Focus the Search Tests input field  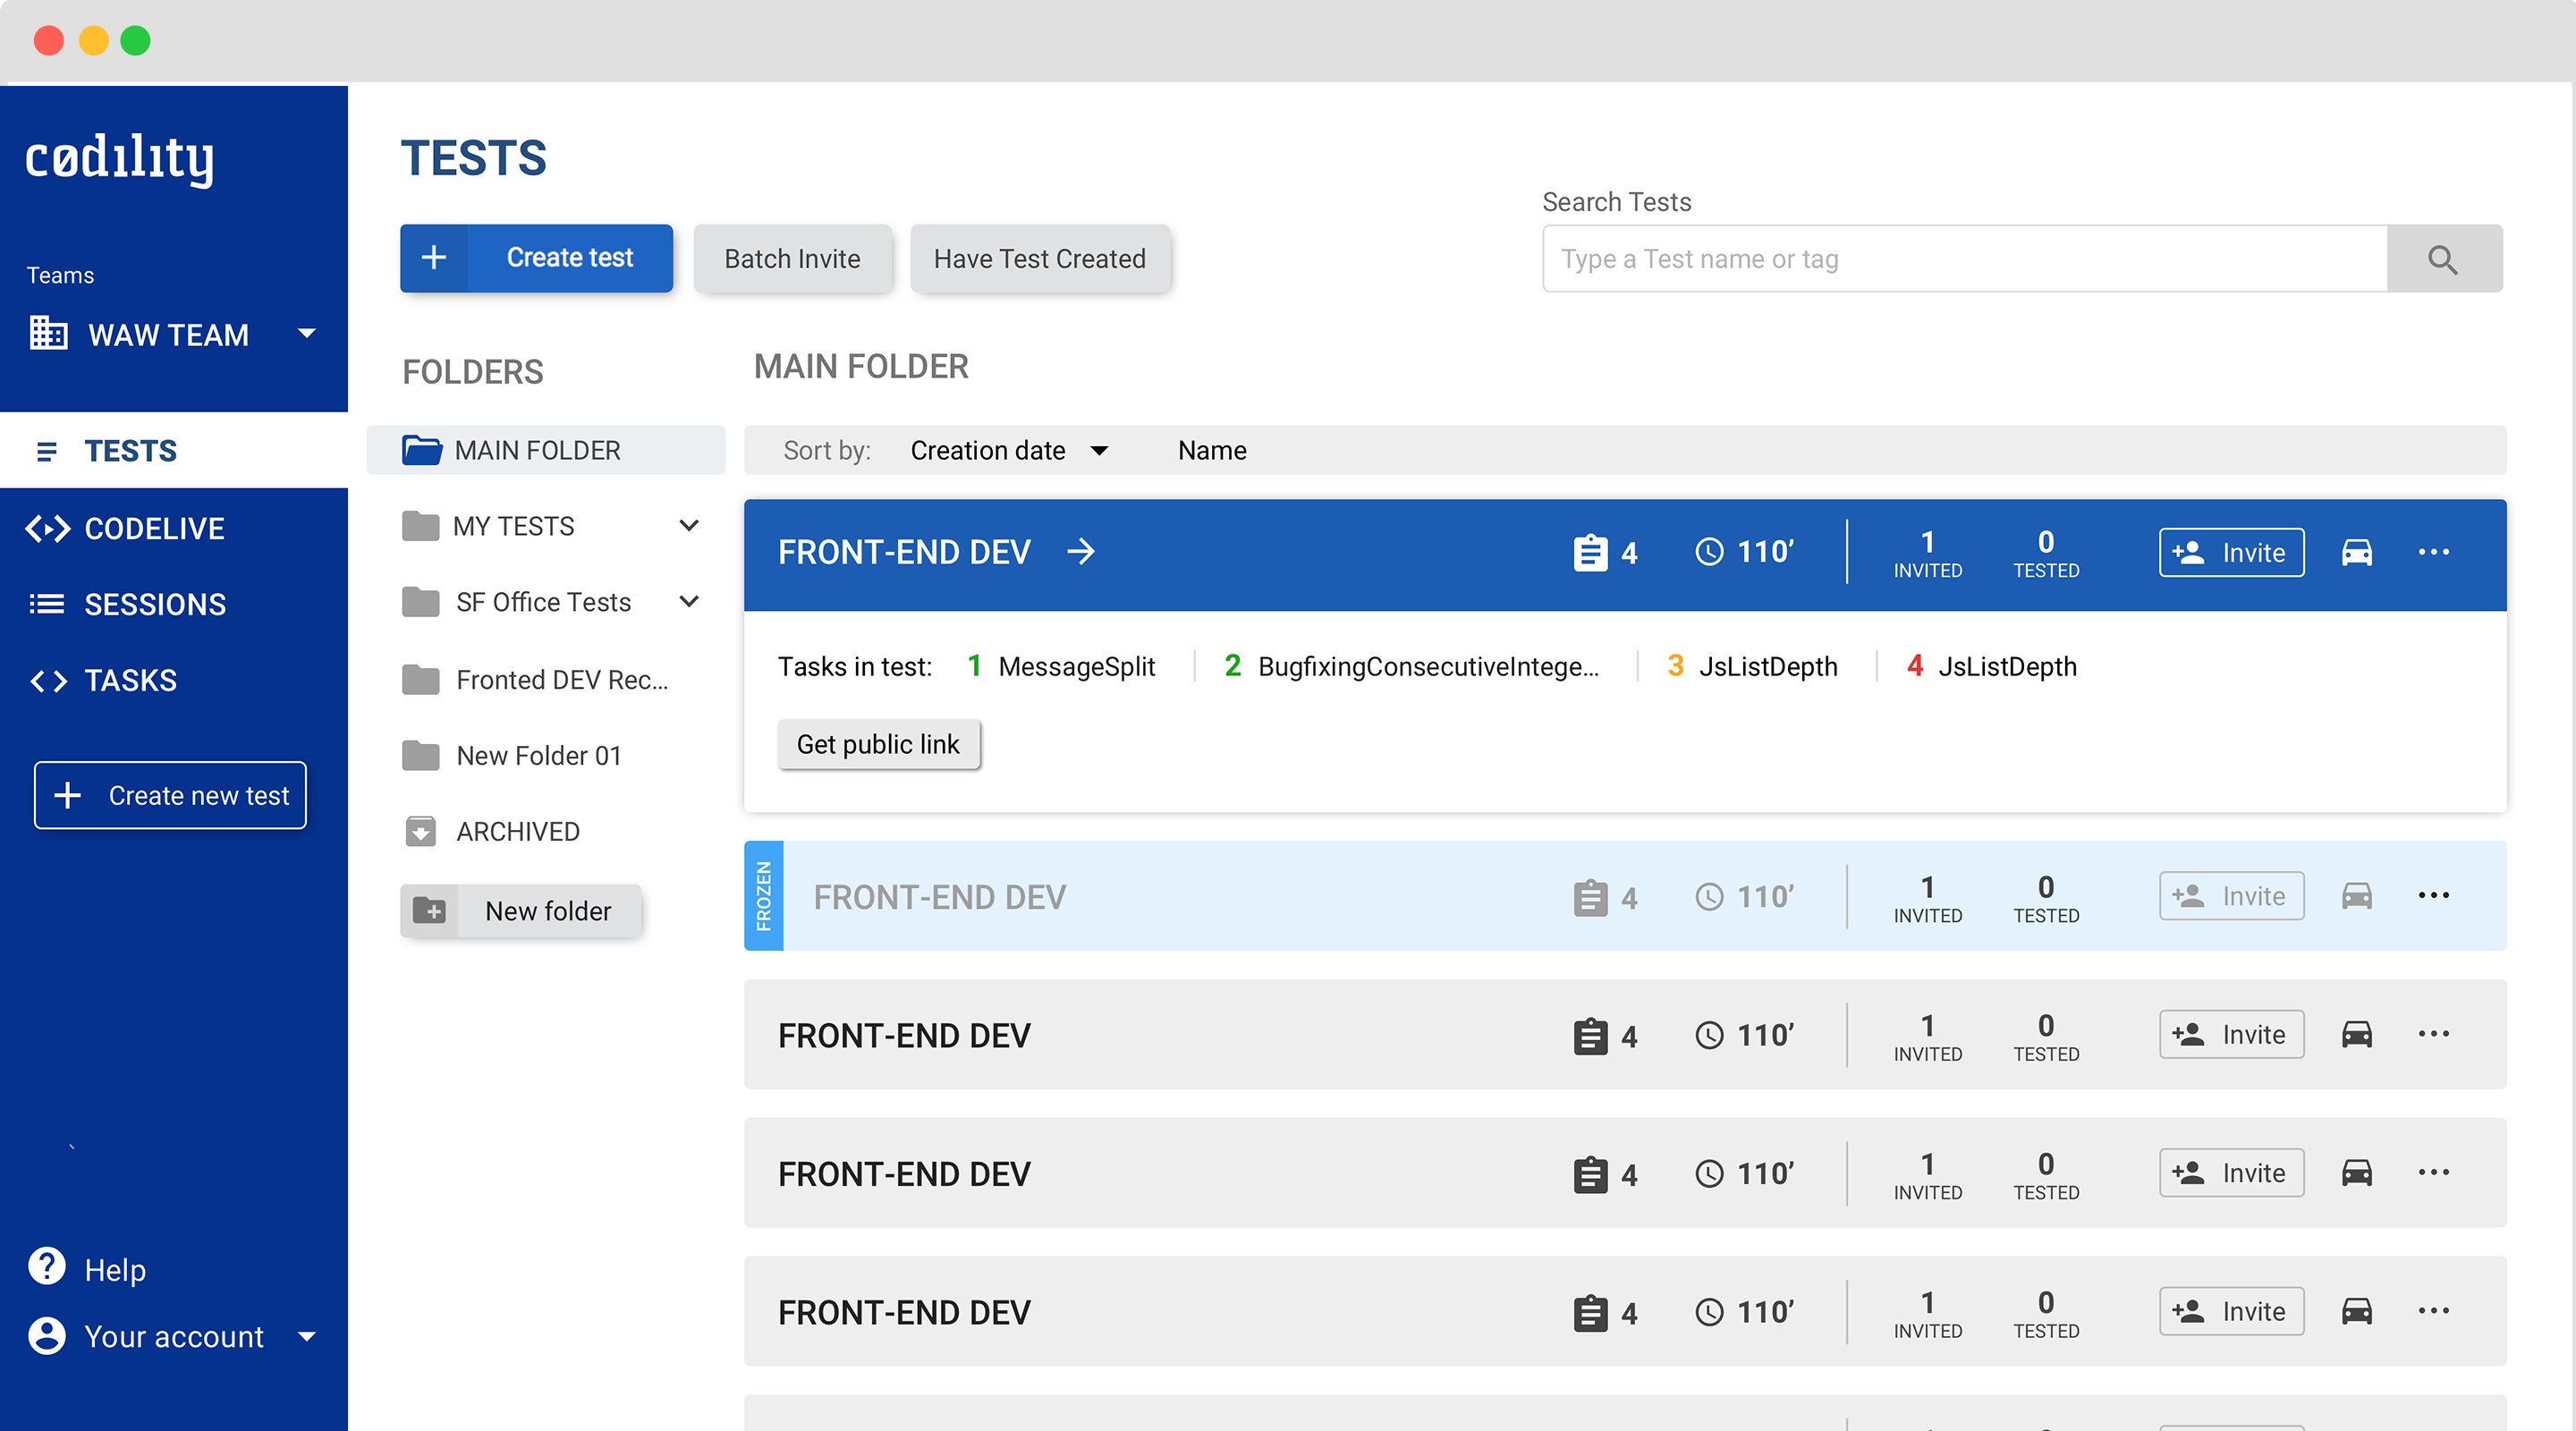(x=1964, y=259)
